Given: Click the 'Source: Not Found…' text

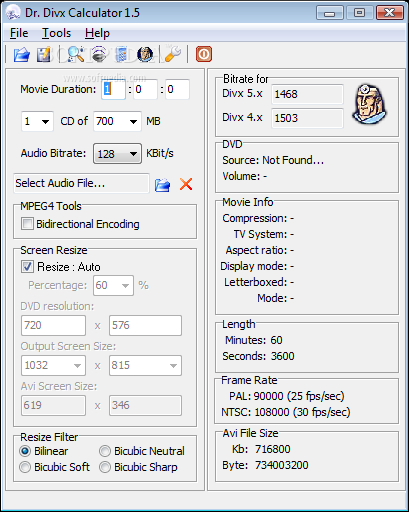Looking at the screenshot, I should click(x=273, y=160).
